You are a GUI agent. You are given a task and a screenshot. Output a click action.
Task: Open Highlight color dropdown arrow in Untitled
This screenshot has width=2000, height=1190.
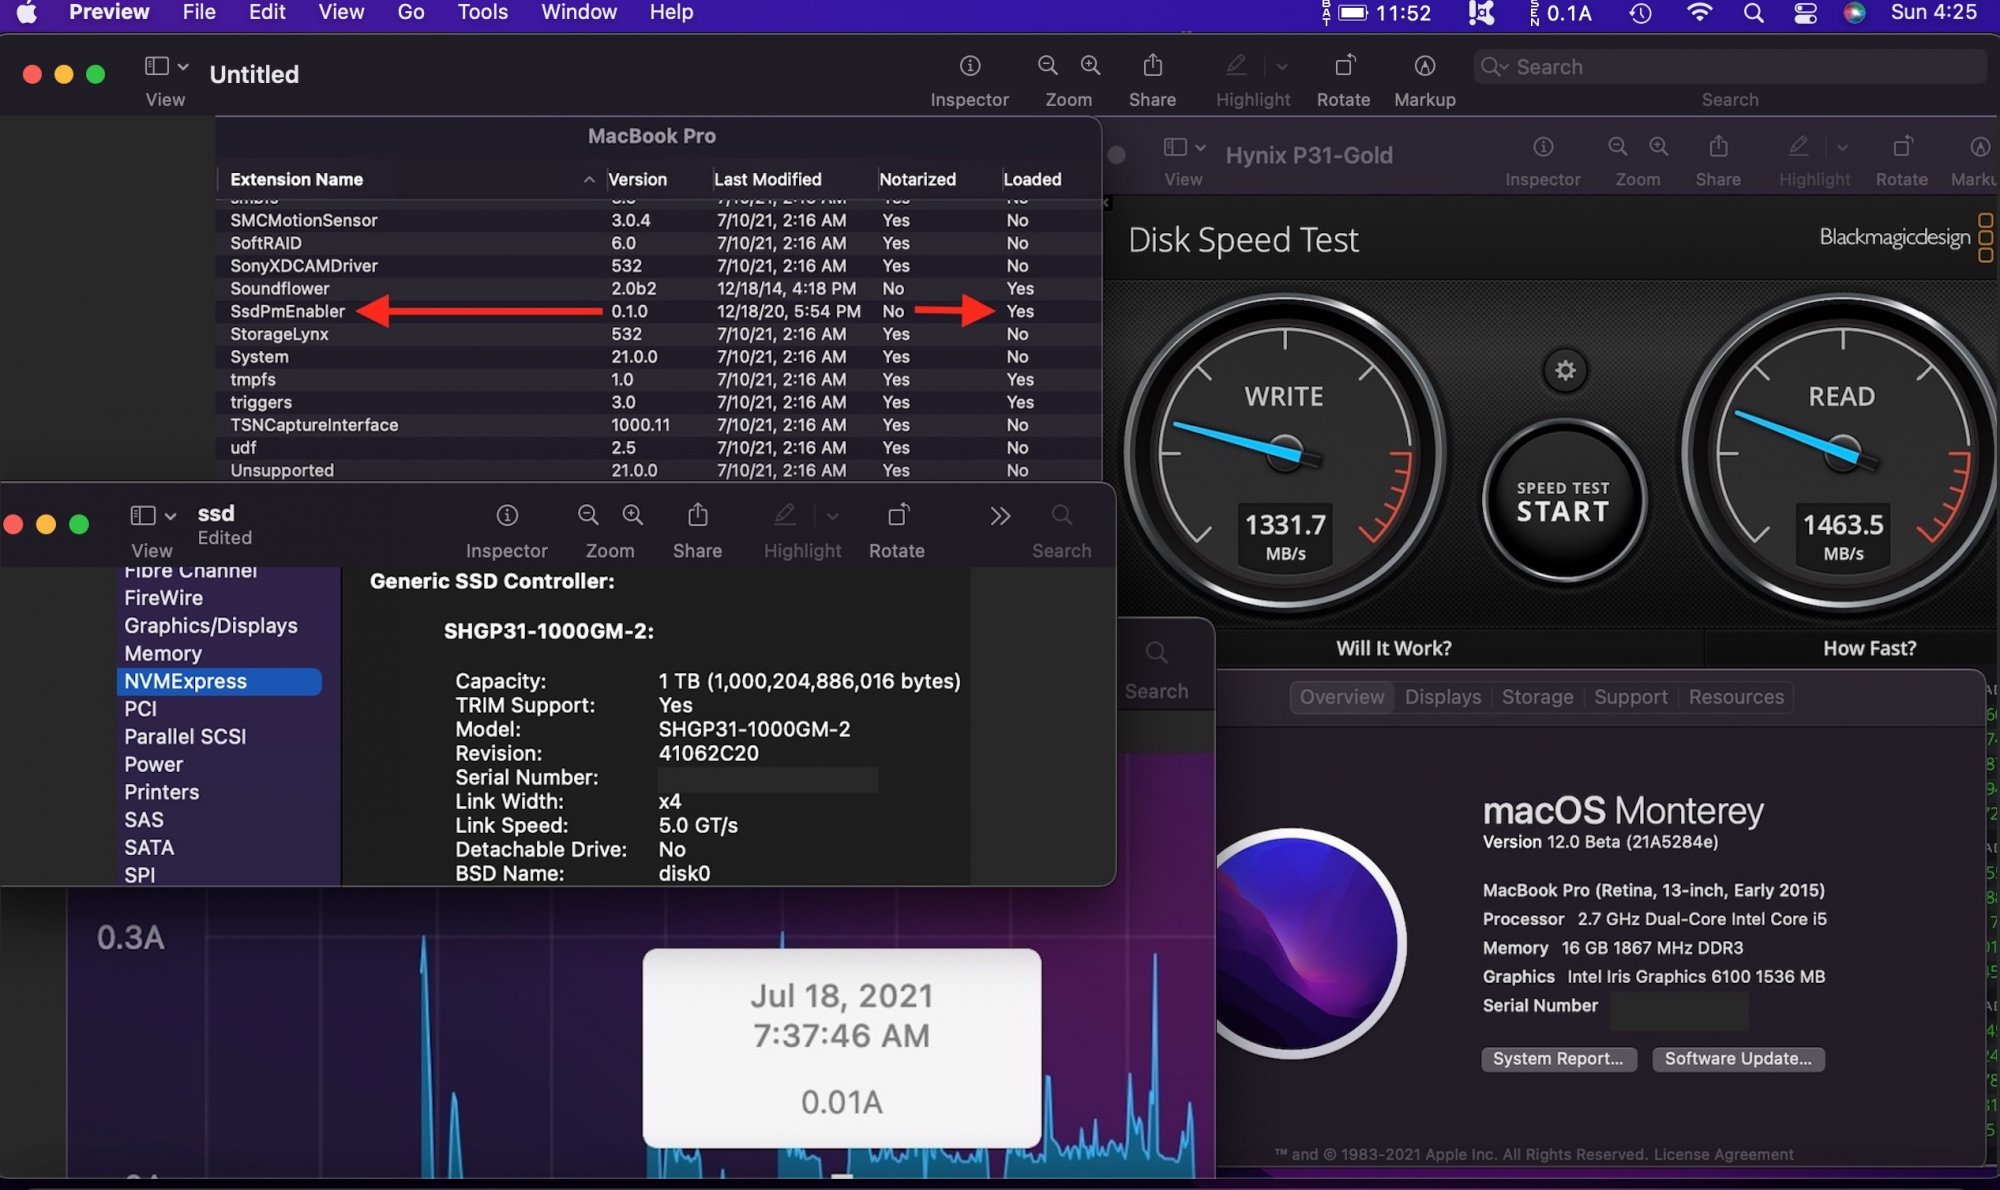click(1282, 67)
